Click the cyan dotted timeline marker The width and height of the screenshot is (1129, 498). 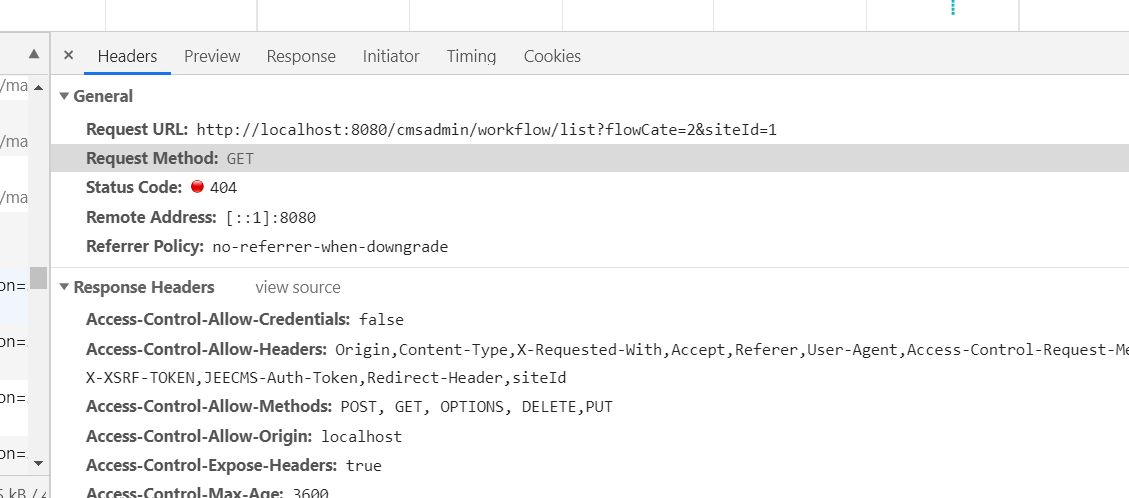[x=952, y=8]
